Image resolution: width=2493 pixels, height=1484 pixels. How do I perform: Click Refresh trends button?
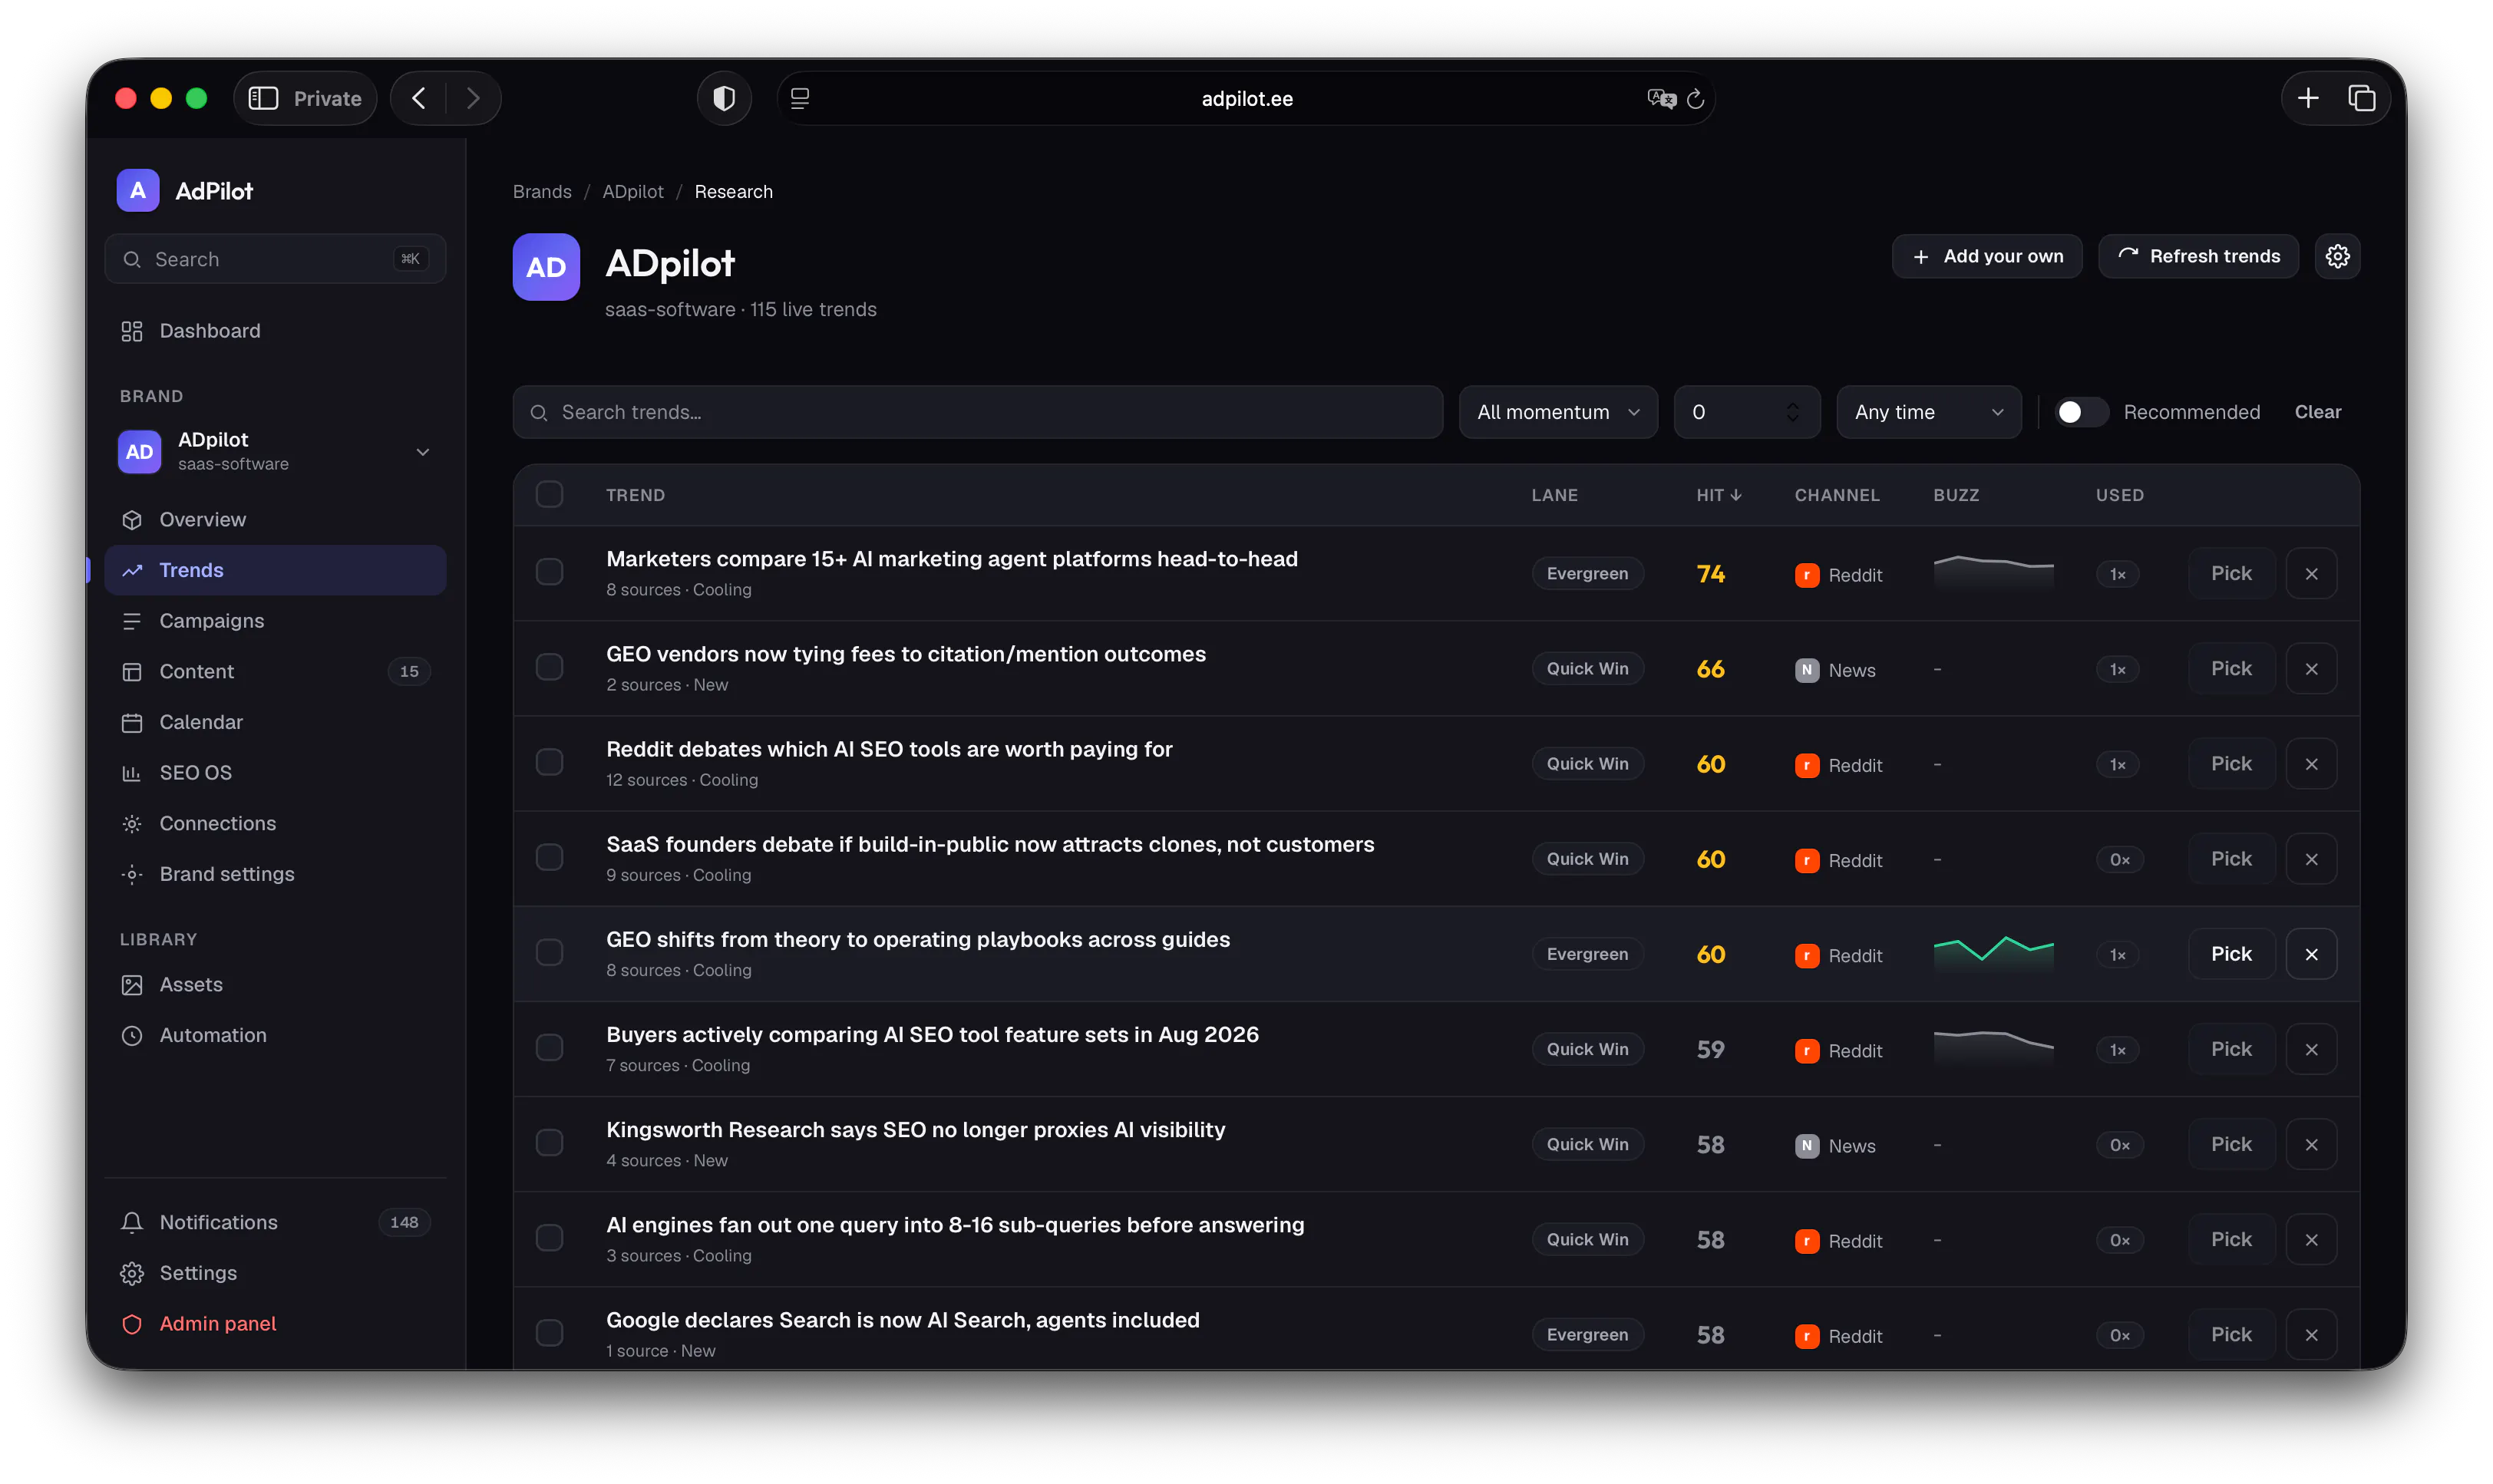[x=2198, y=256]
